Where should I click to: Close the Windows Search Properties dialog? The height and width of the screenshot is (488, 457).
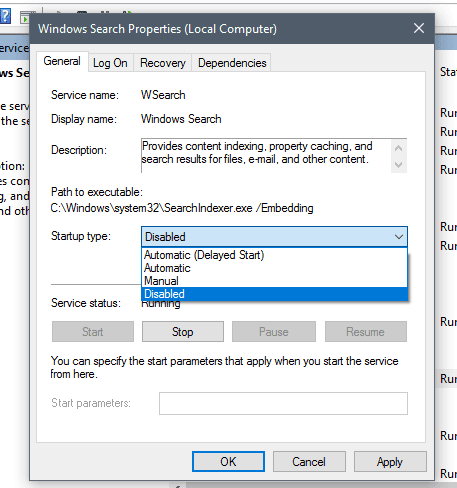[419, 28]
